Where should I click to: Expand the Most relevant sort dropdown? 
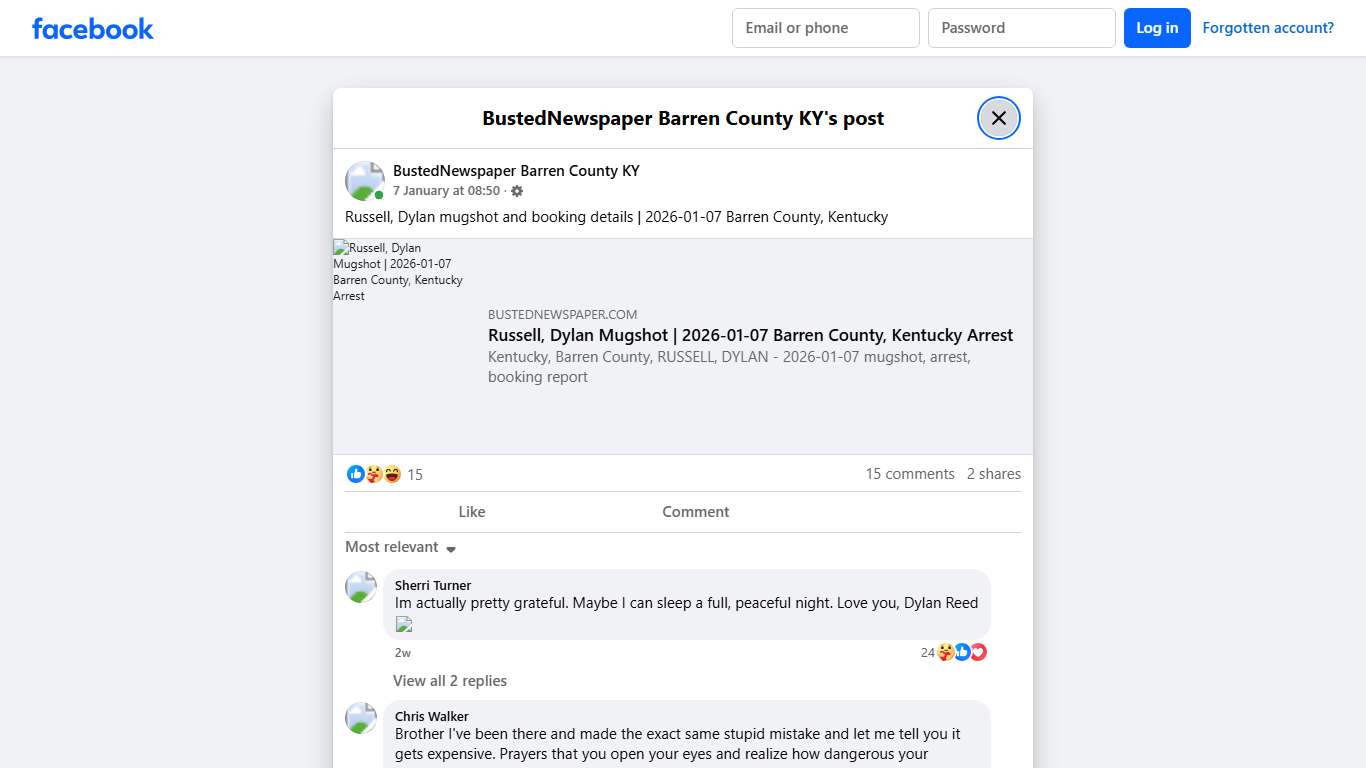point(400,547)
